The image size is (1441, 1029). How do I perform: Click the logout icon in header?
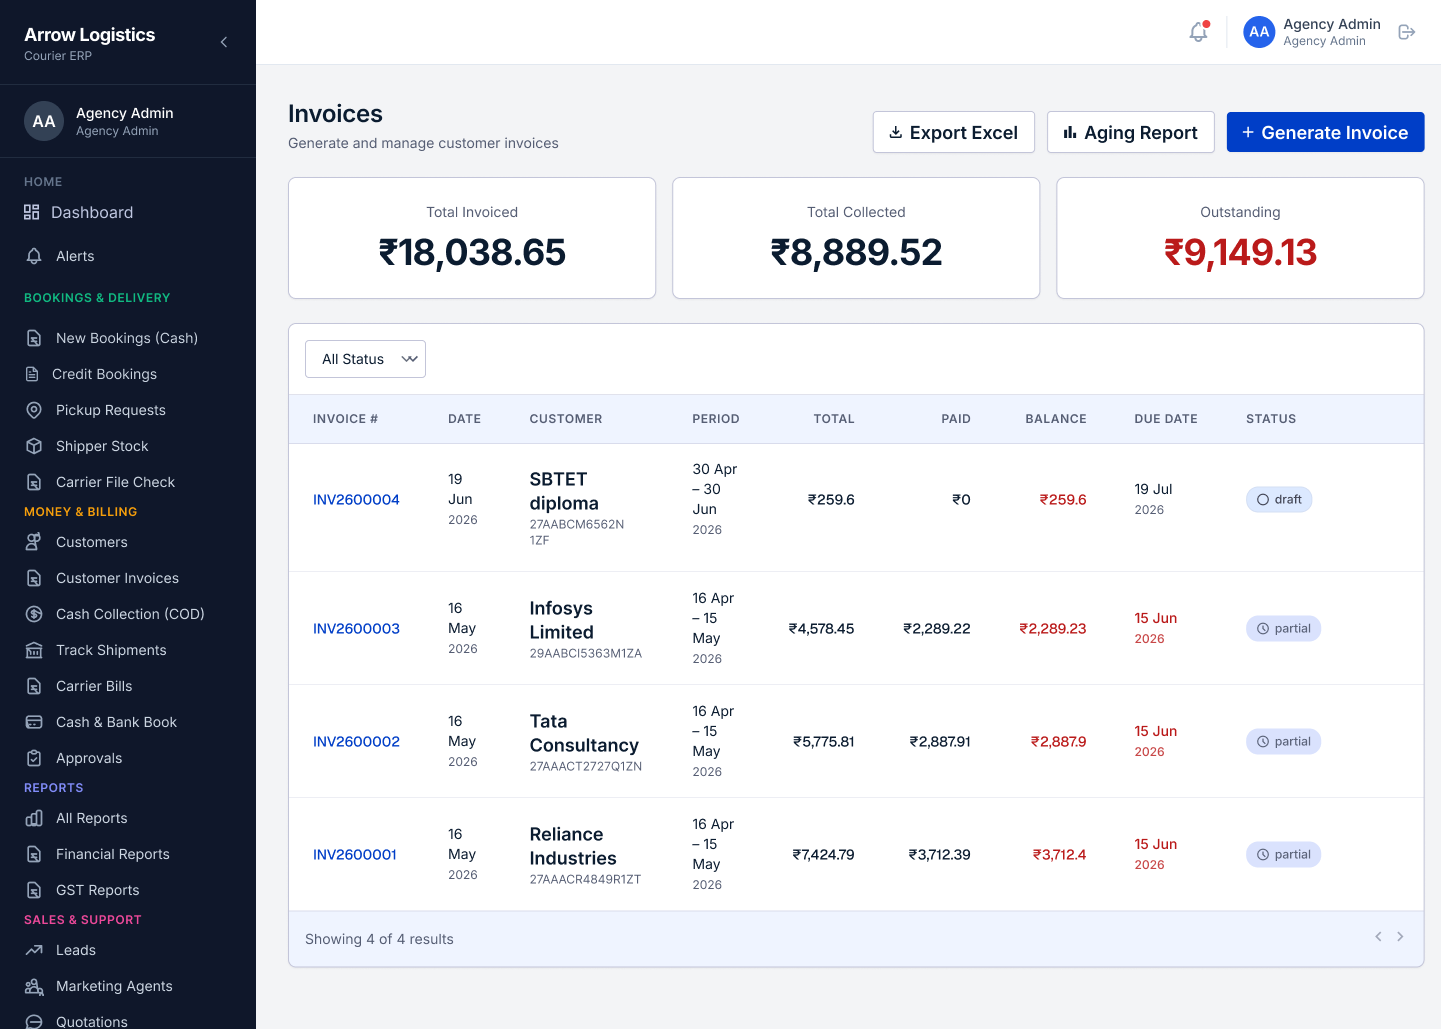click(1406, 32)
